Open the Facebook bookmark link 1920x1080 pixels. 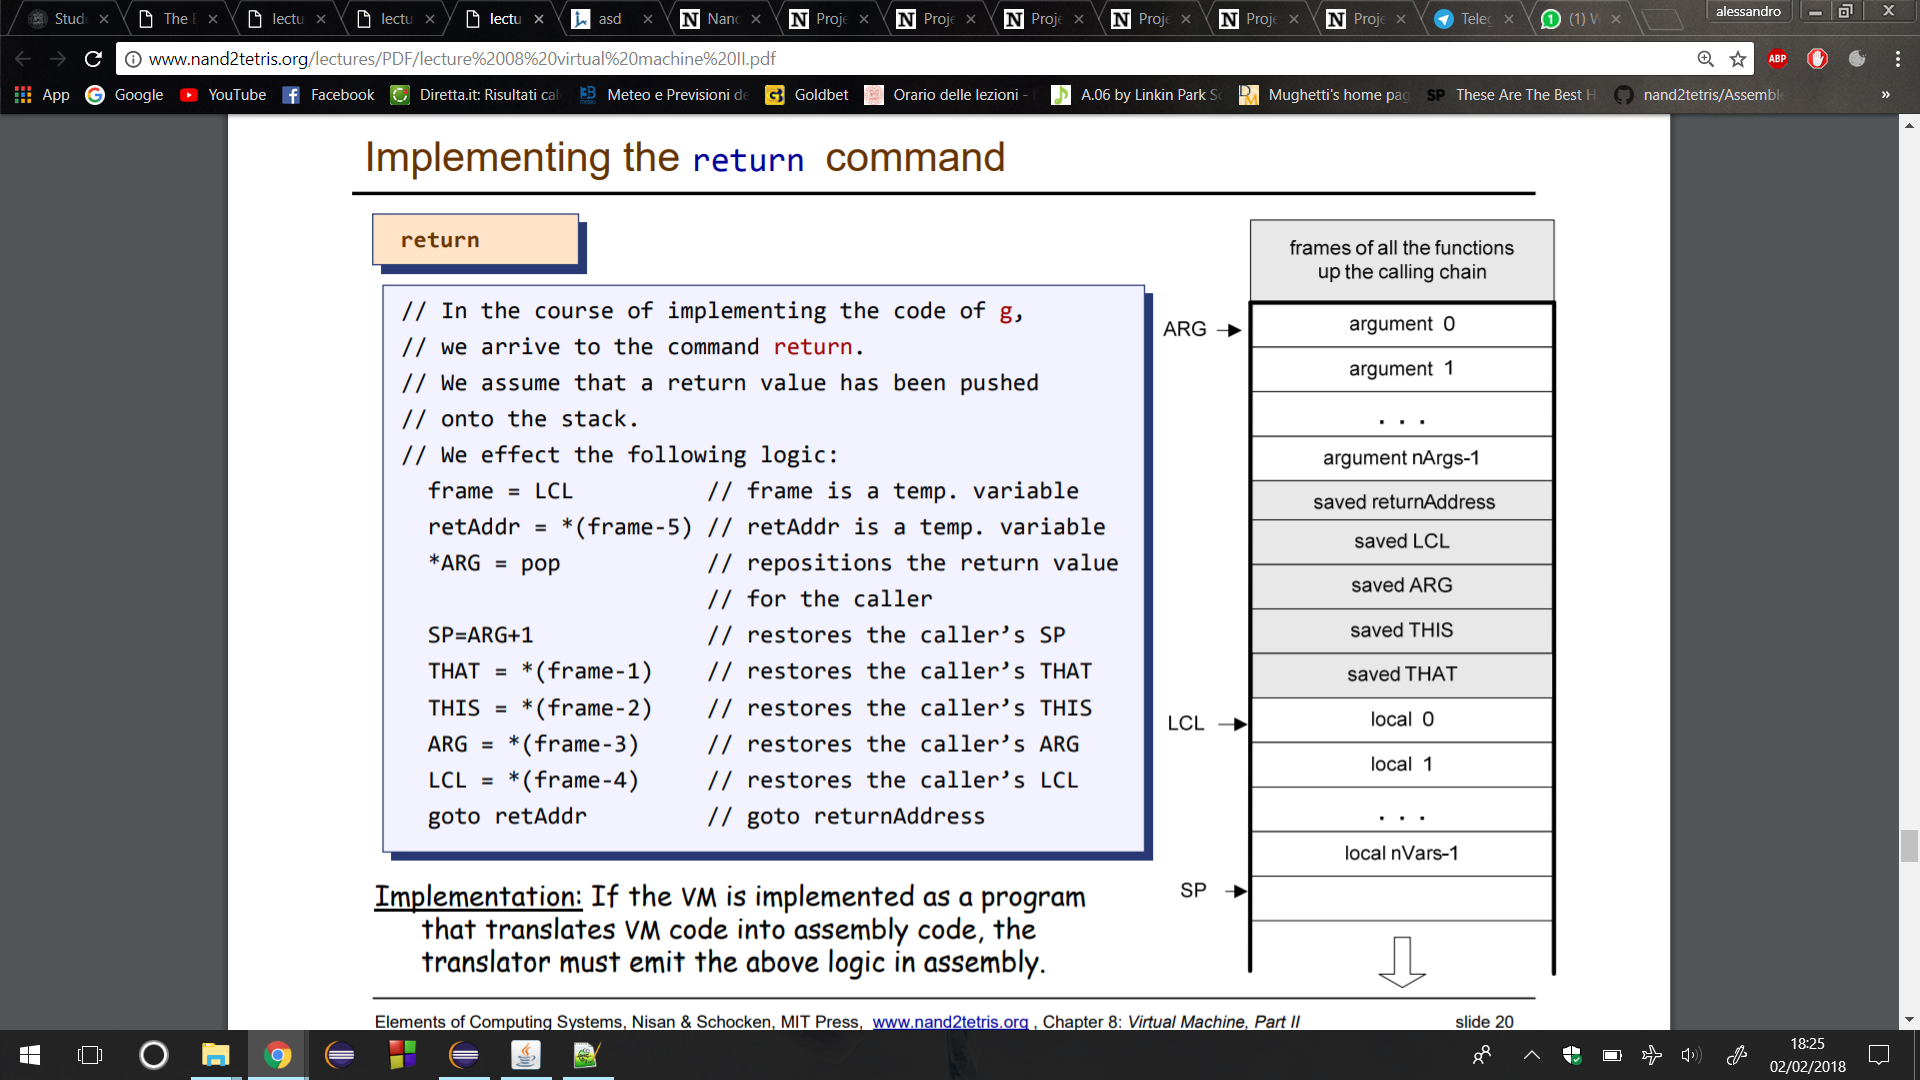(329, 95)
